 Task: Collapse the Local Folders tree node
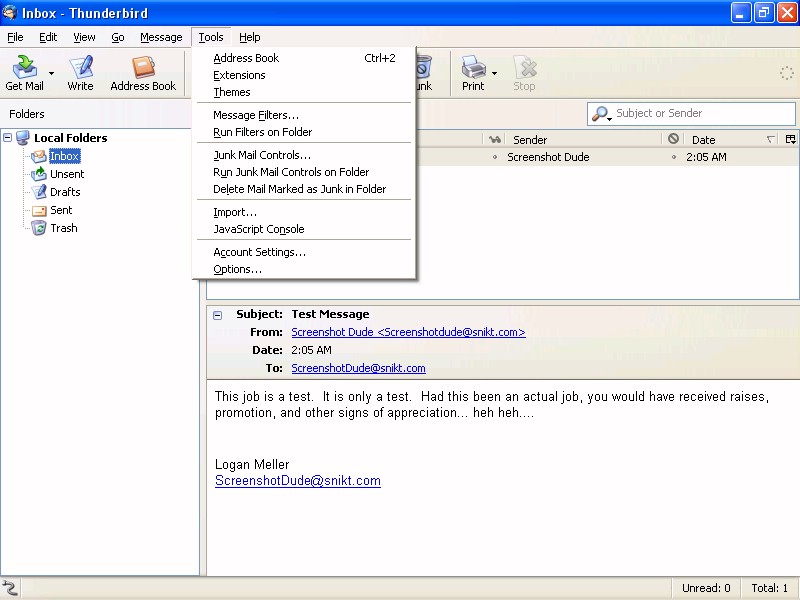8,137
